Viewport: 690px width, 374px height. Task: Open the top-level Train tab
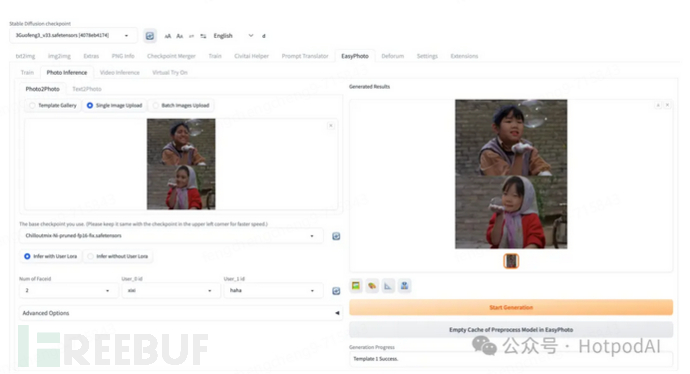[x=215, y=56]
